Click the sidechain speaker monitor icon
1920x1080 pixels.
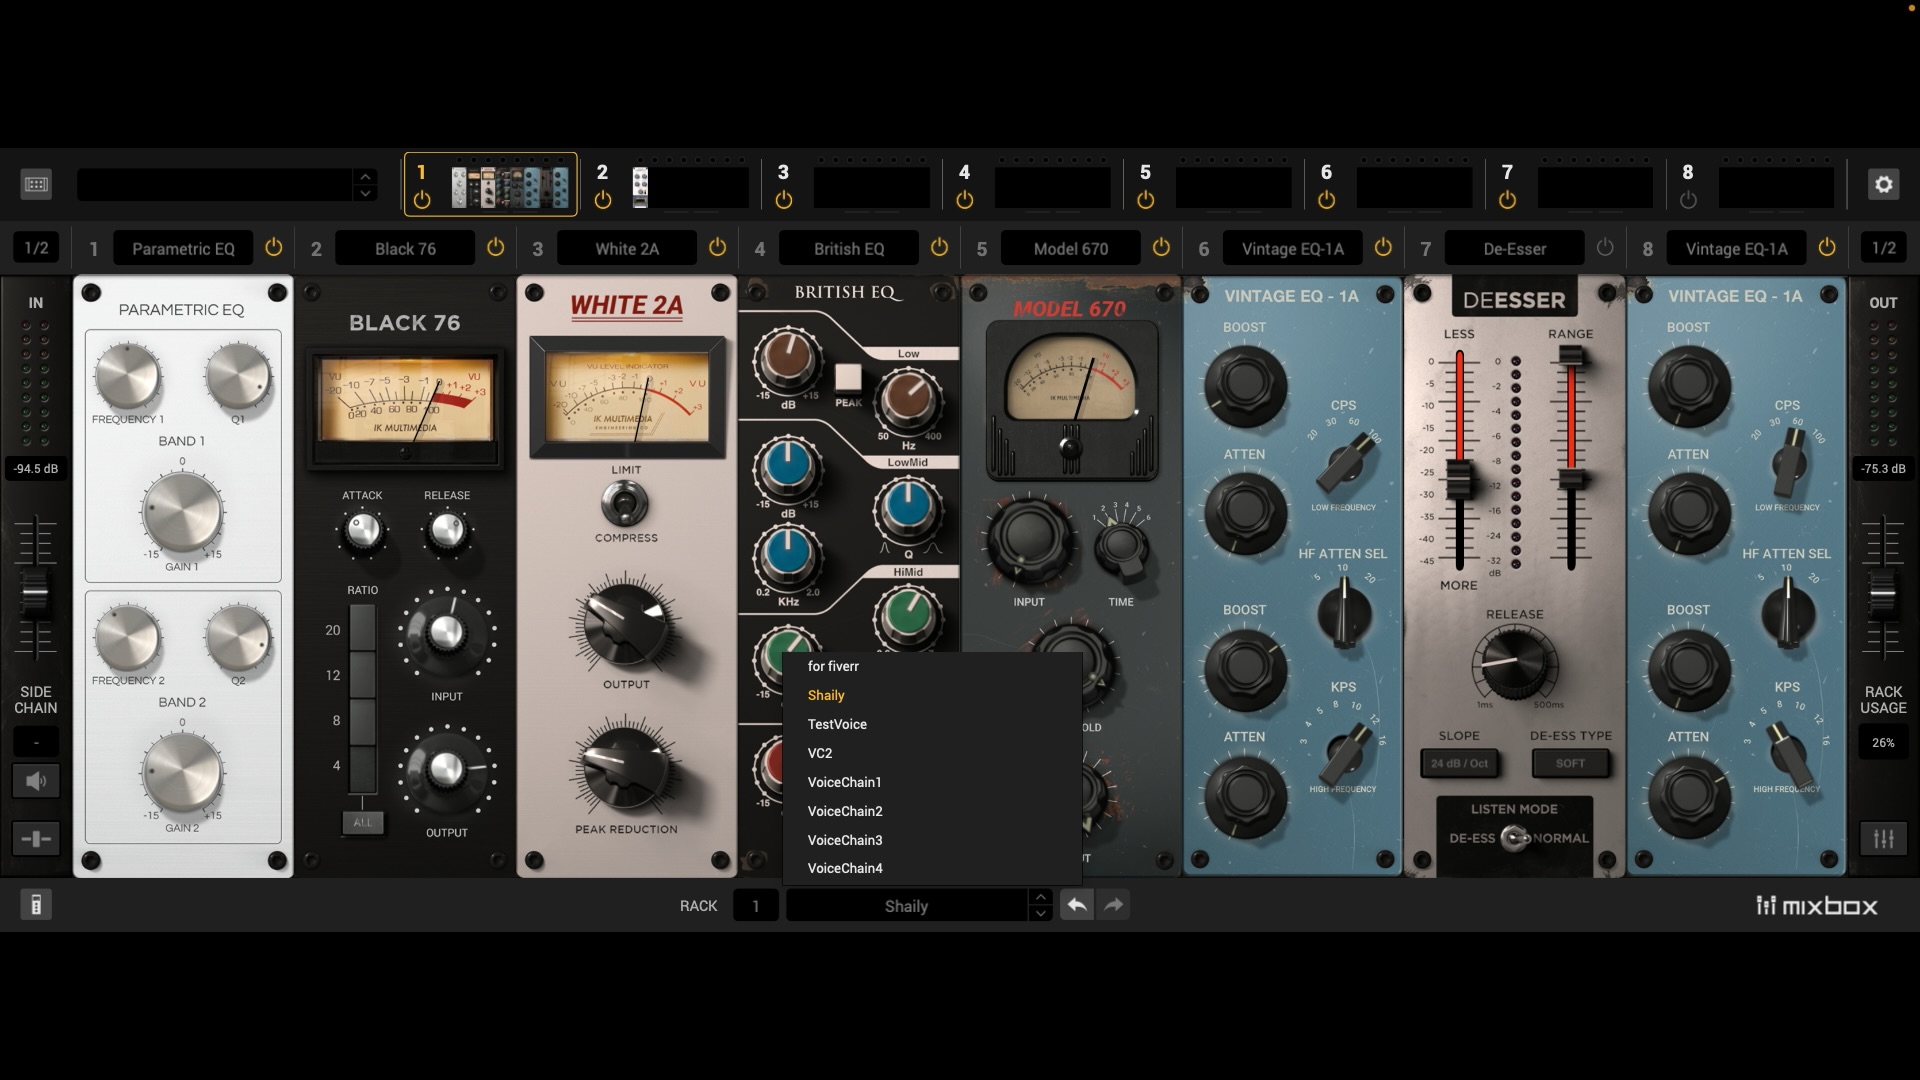[36, 781]
